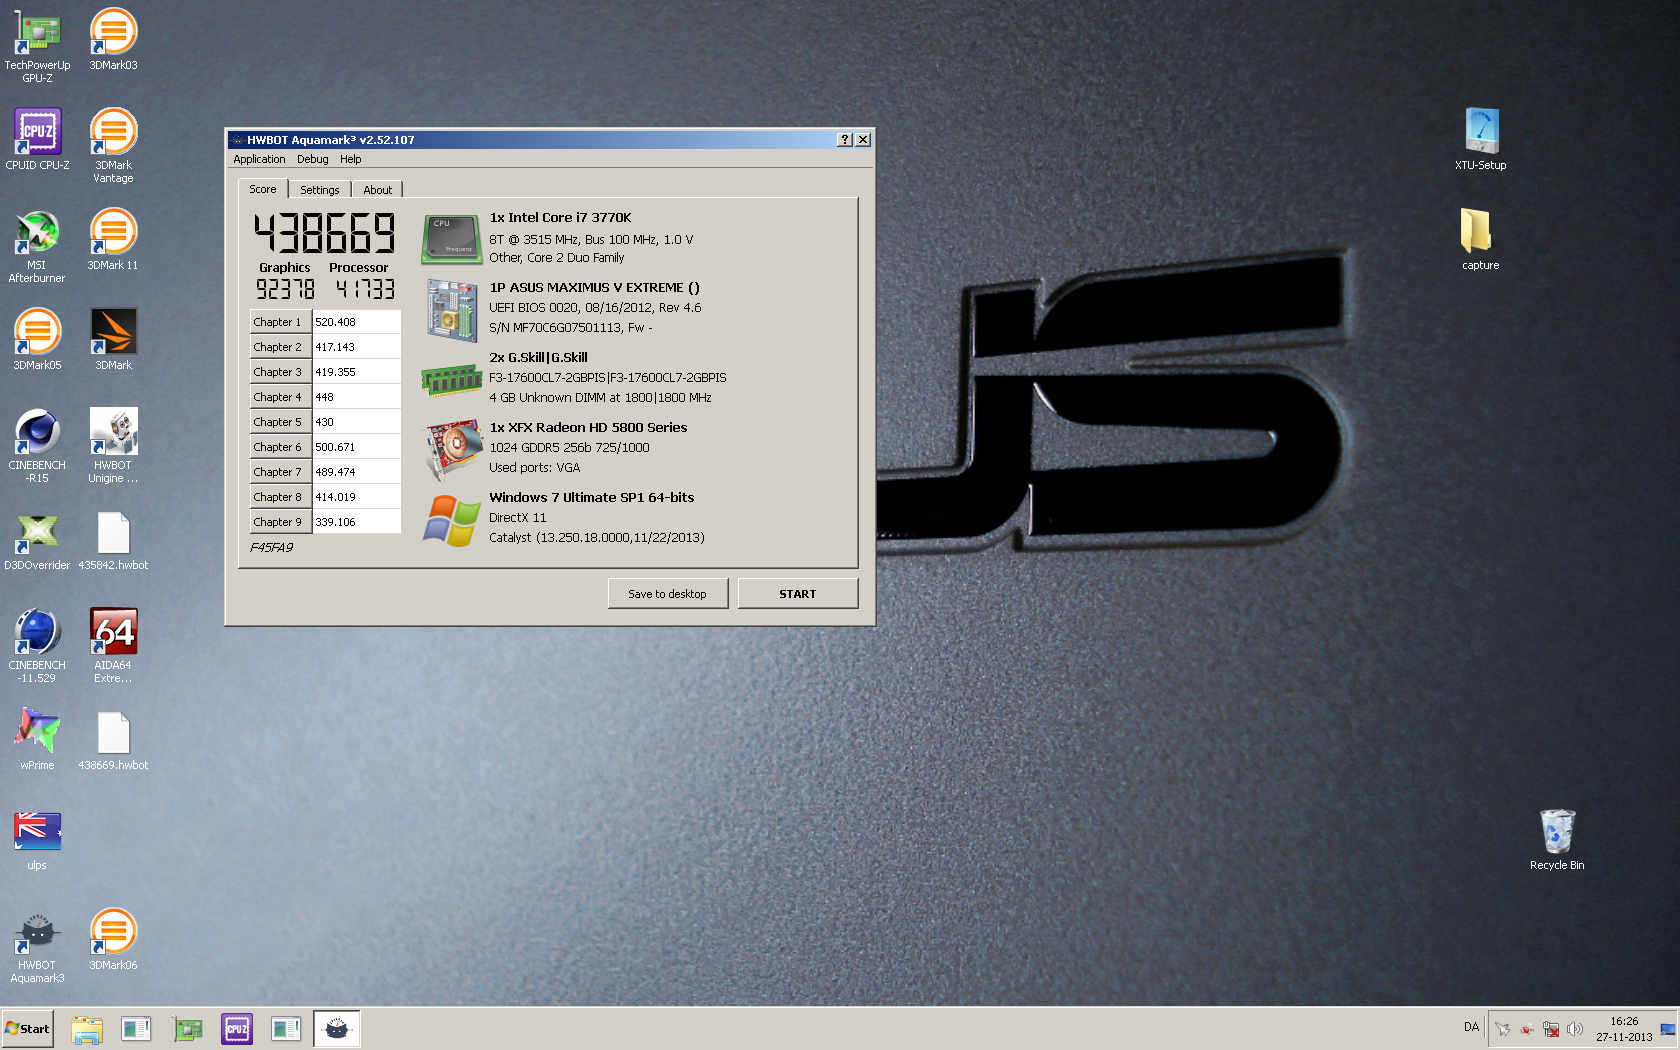Click the Chapter 7 button
The width and height of the screenshot is (1680, 1050).
click(x=280, y=472)
